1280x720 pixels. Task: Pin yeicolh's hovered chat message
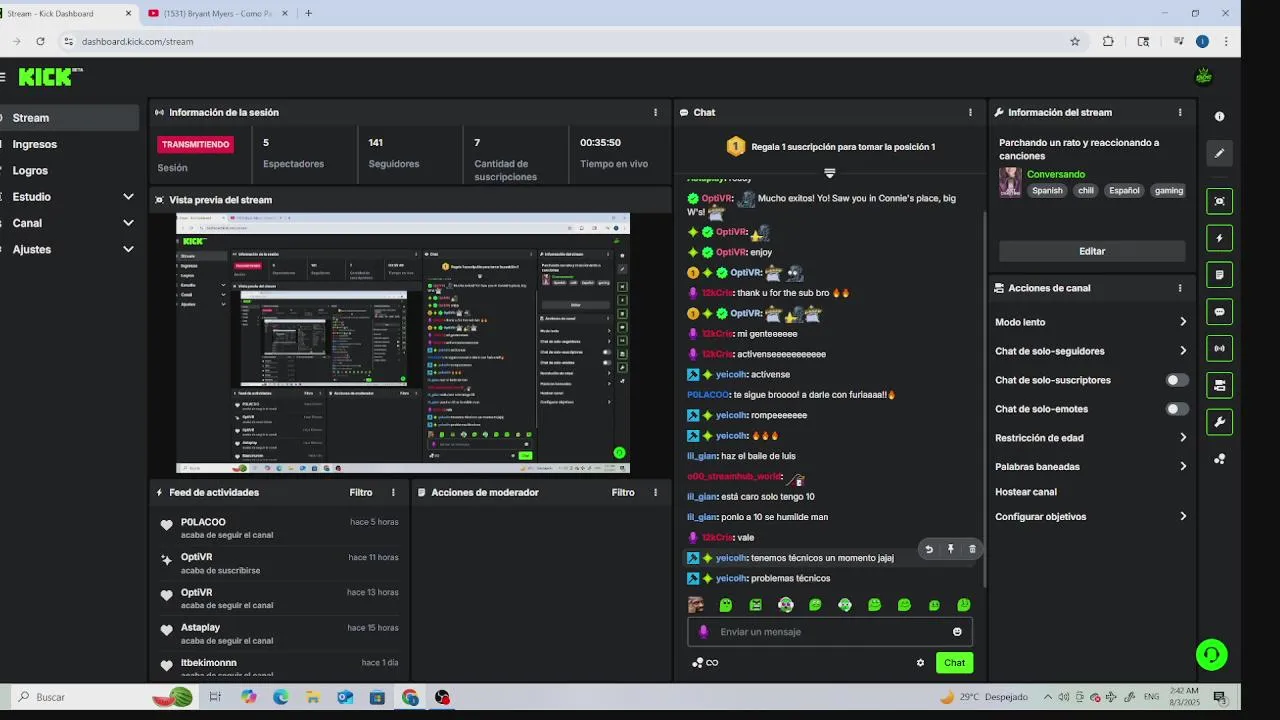click(951, 549)
